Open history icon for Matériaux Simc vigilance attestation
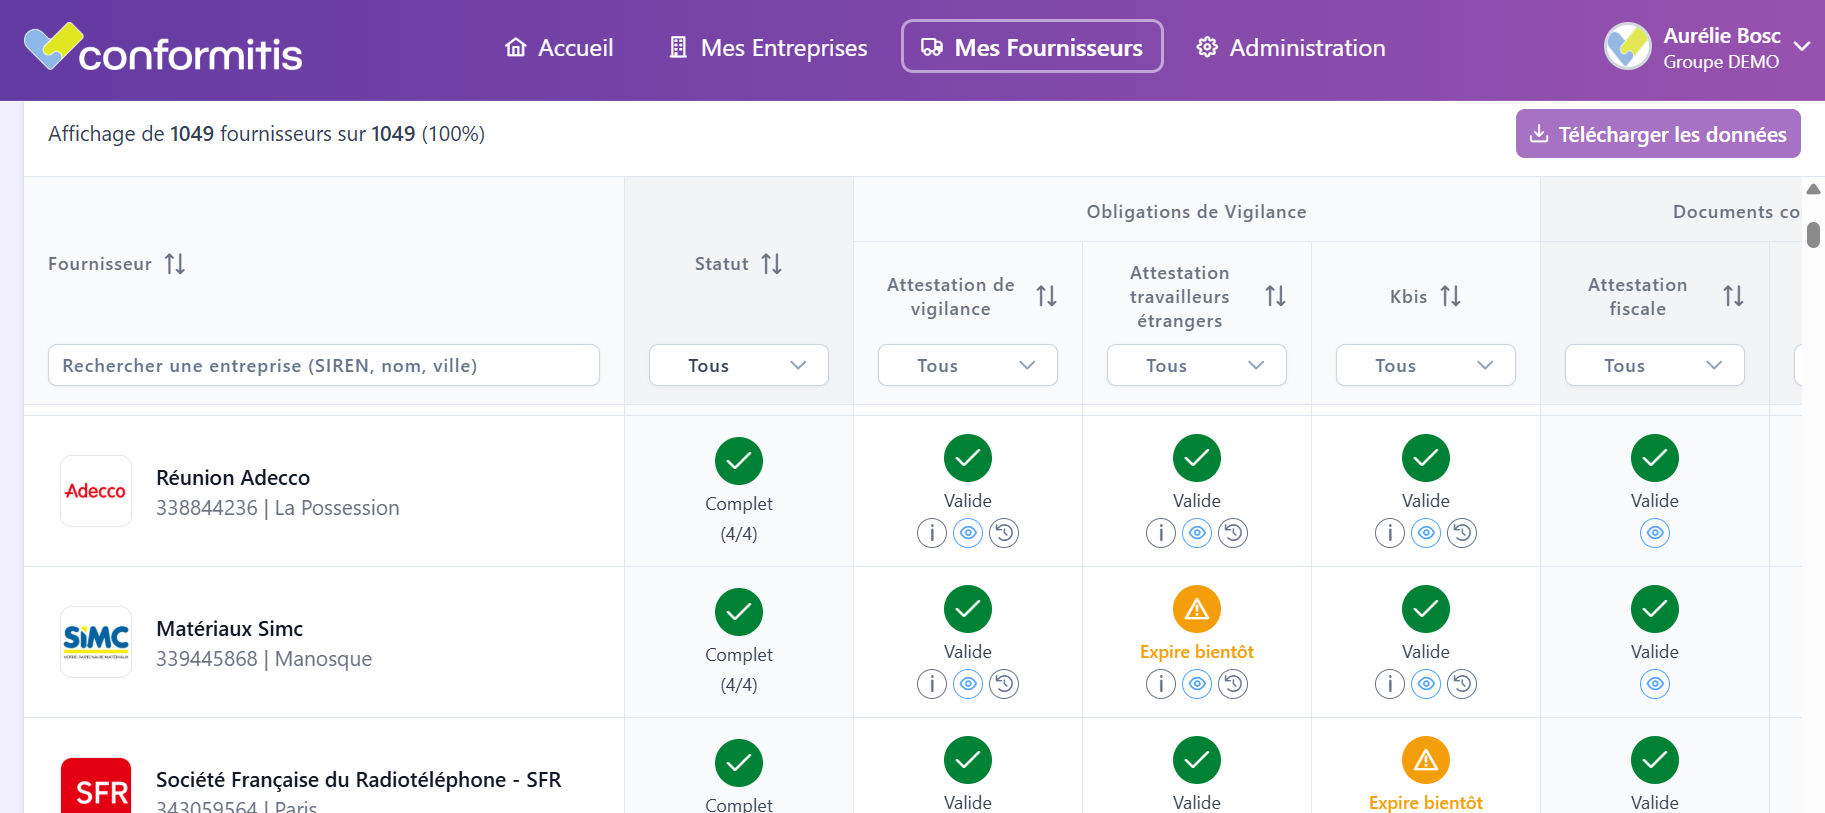This screenshot has width=1825, height=813. [x=1004, y=684]
